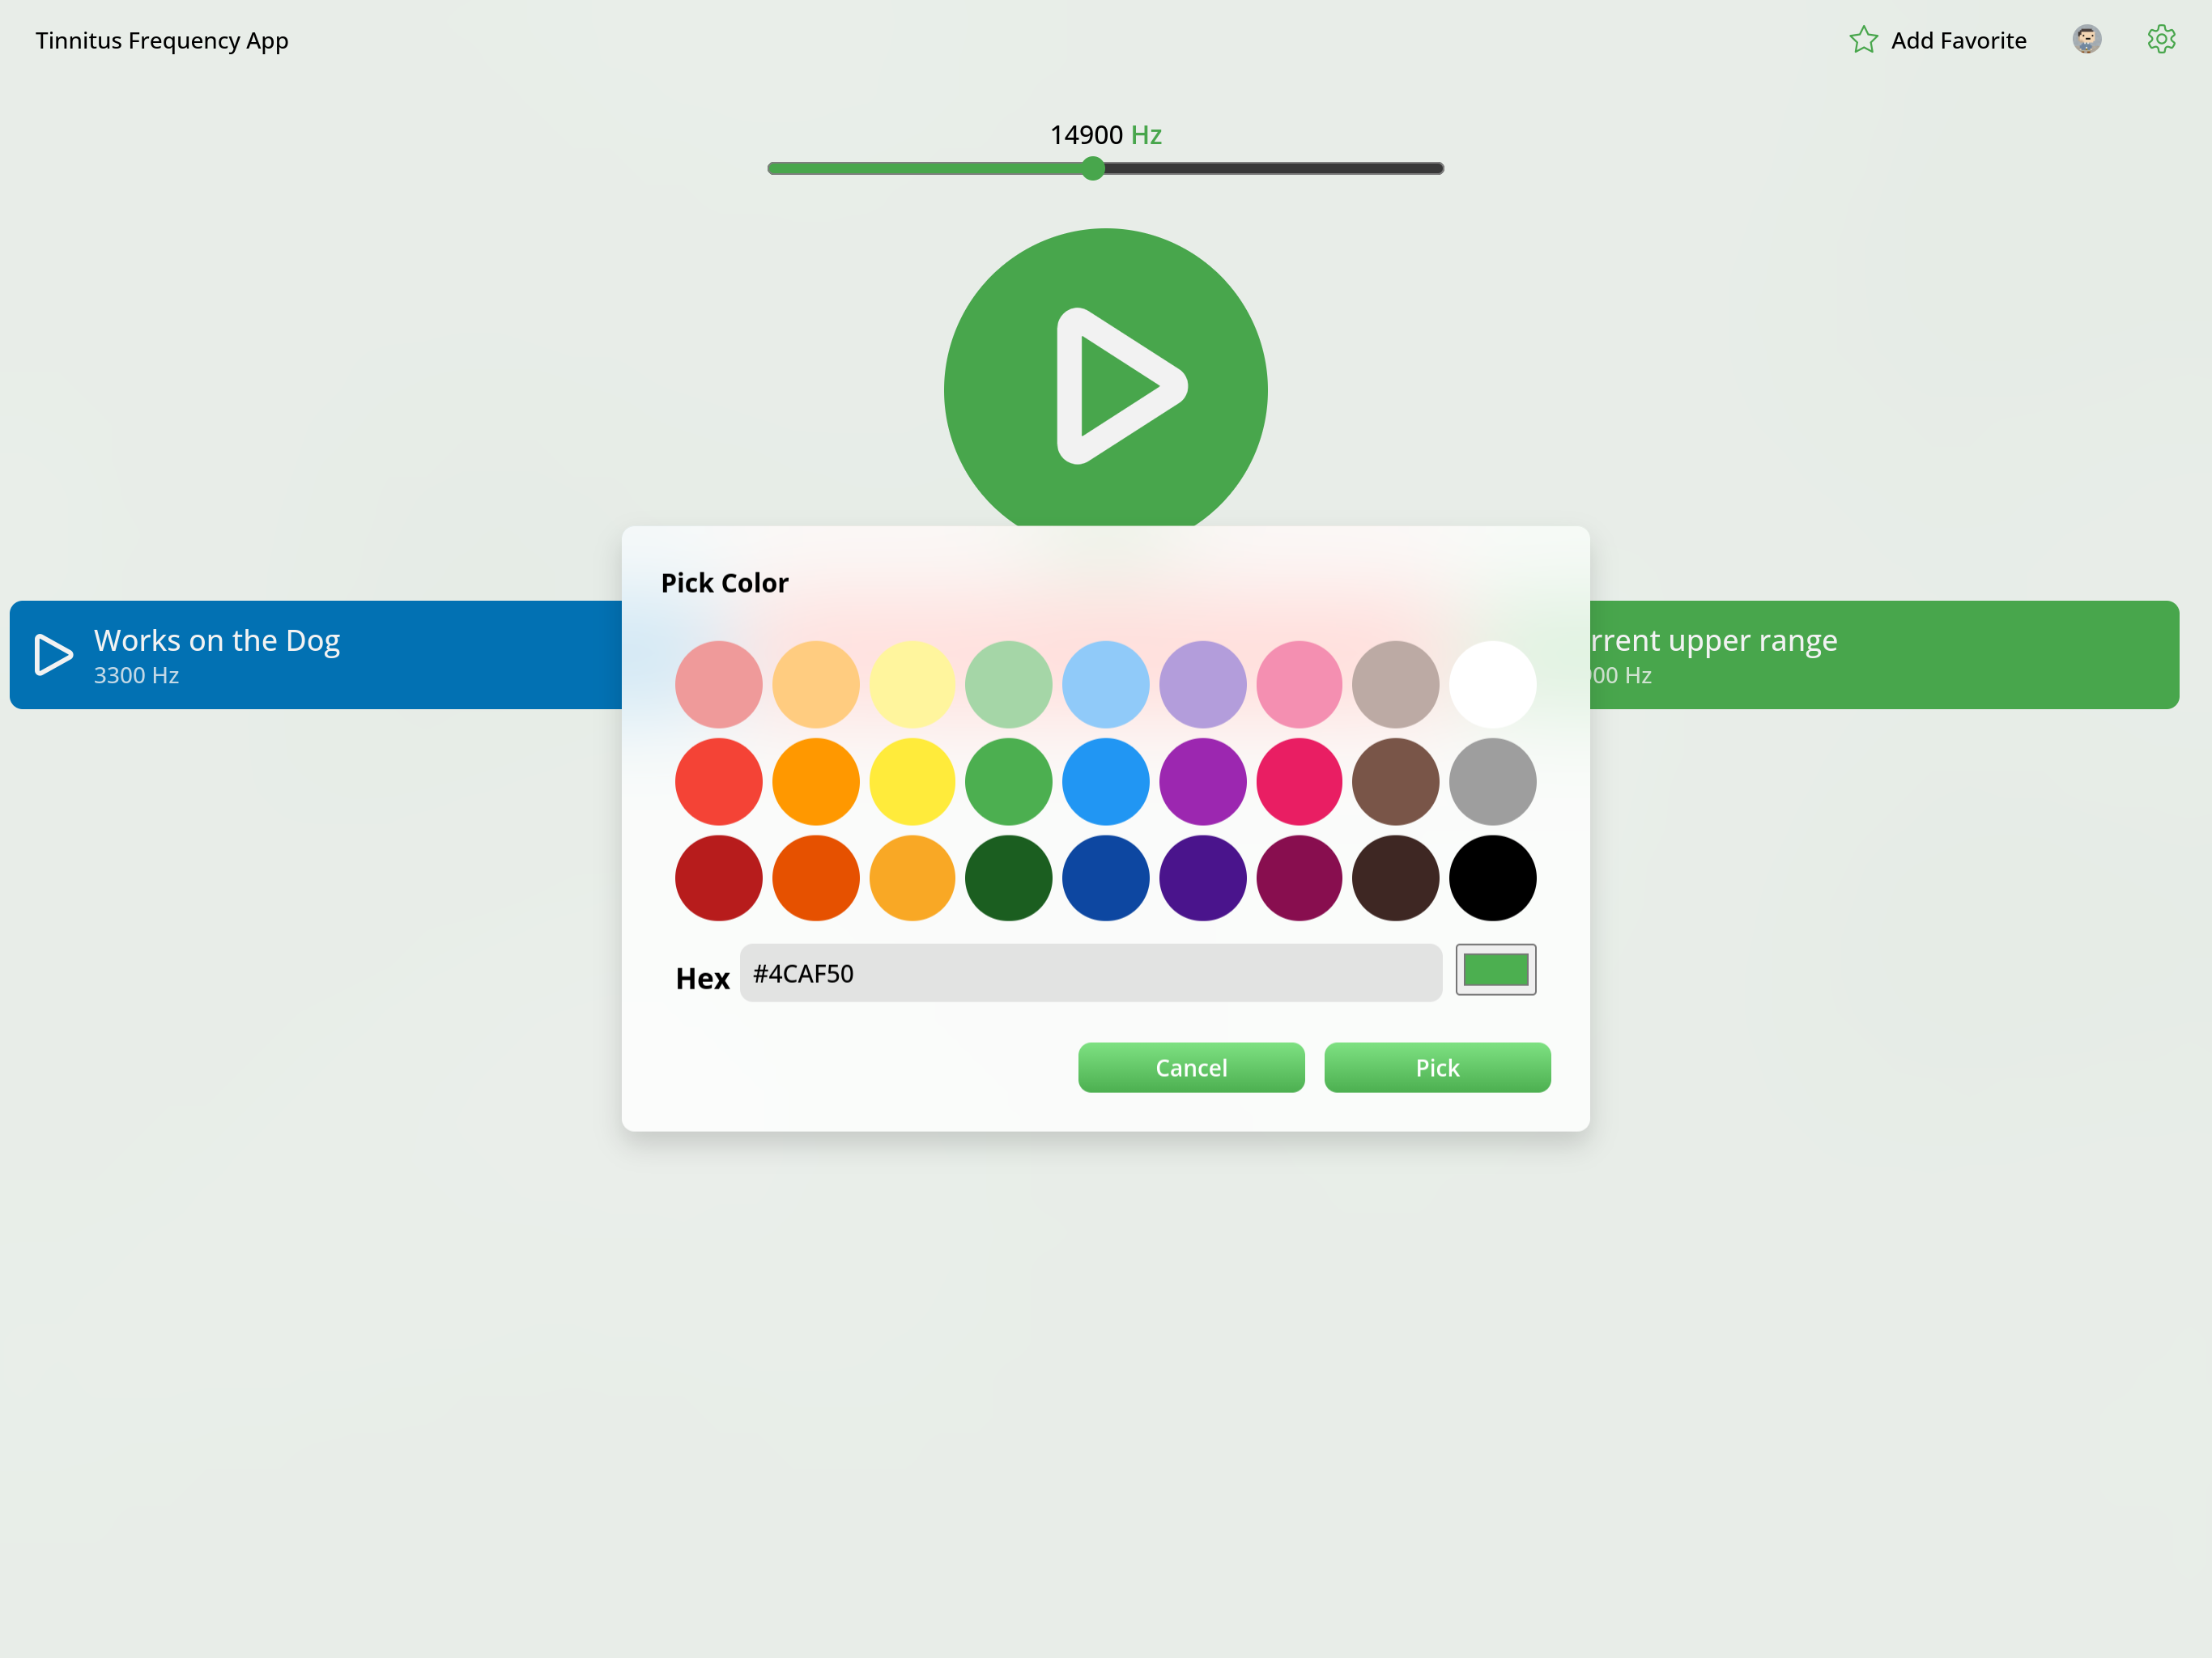Click the 14900 Hz frequency readout

(x=1105, y=135)
